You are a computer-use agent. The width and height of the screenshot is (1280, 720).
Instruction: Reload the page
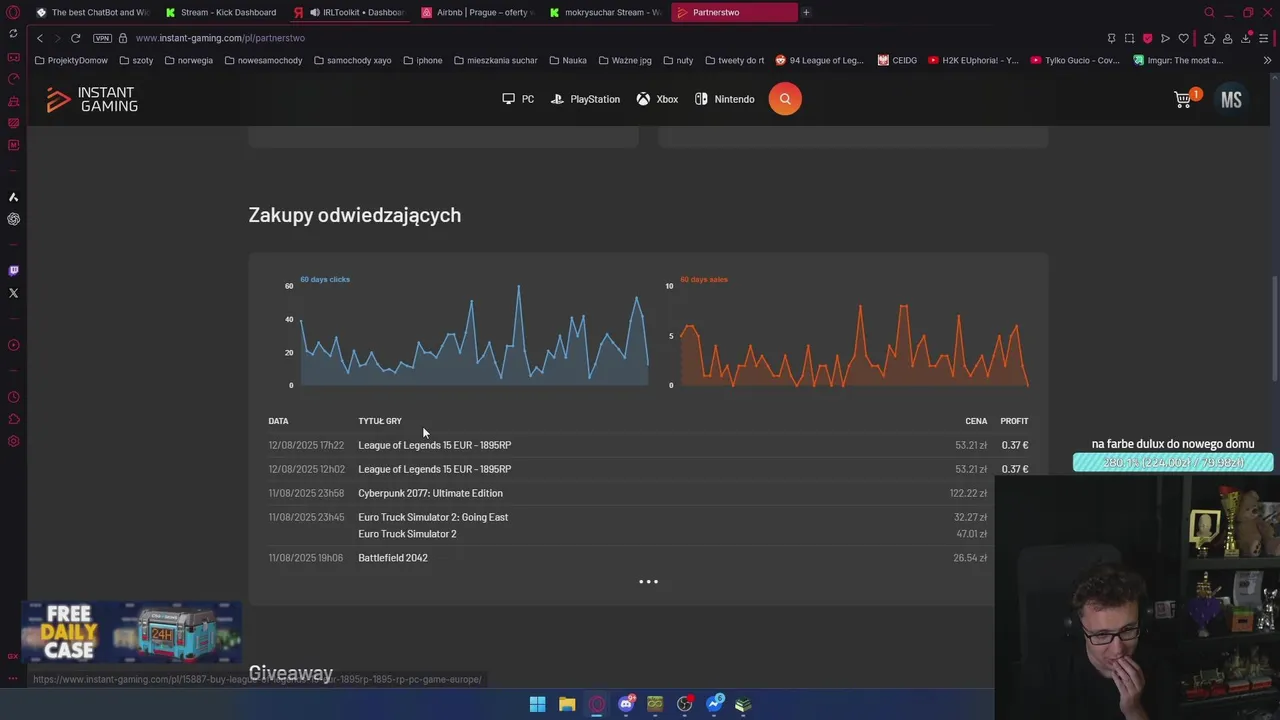tap(75, 38)
